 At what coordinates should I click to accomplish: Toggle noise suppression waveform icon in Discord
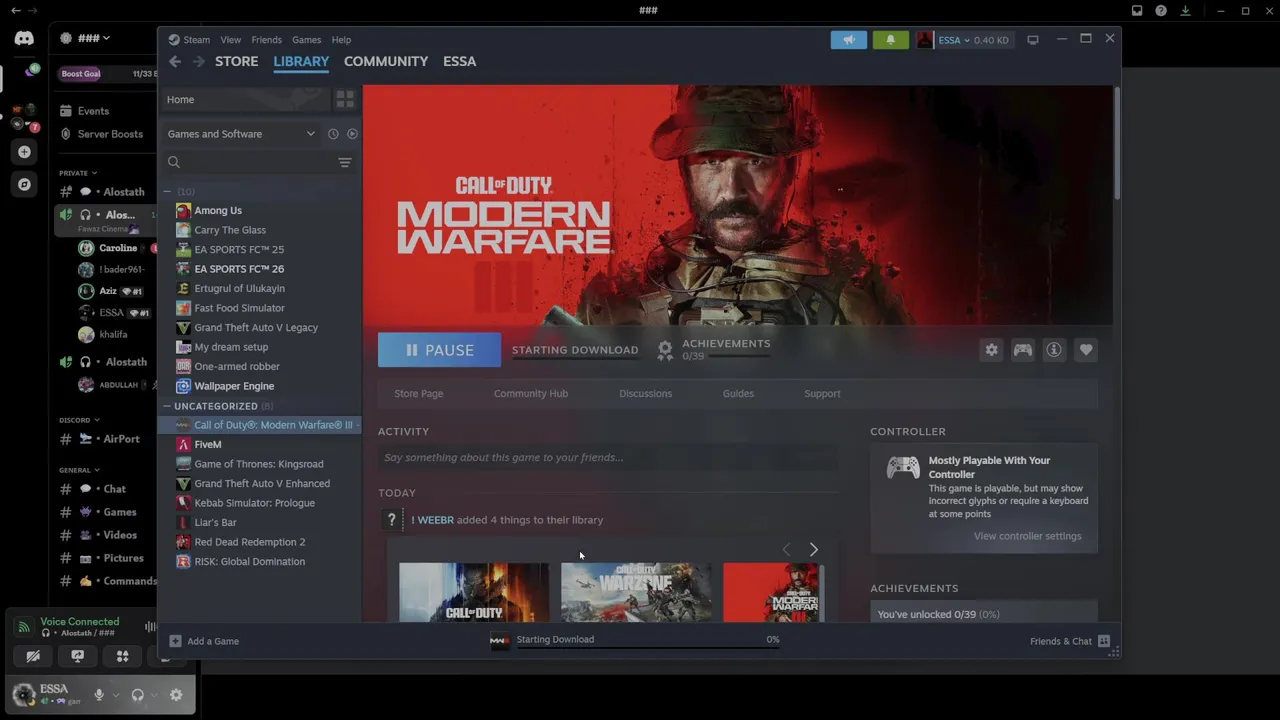point(151,627)
